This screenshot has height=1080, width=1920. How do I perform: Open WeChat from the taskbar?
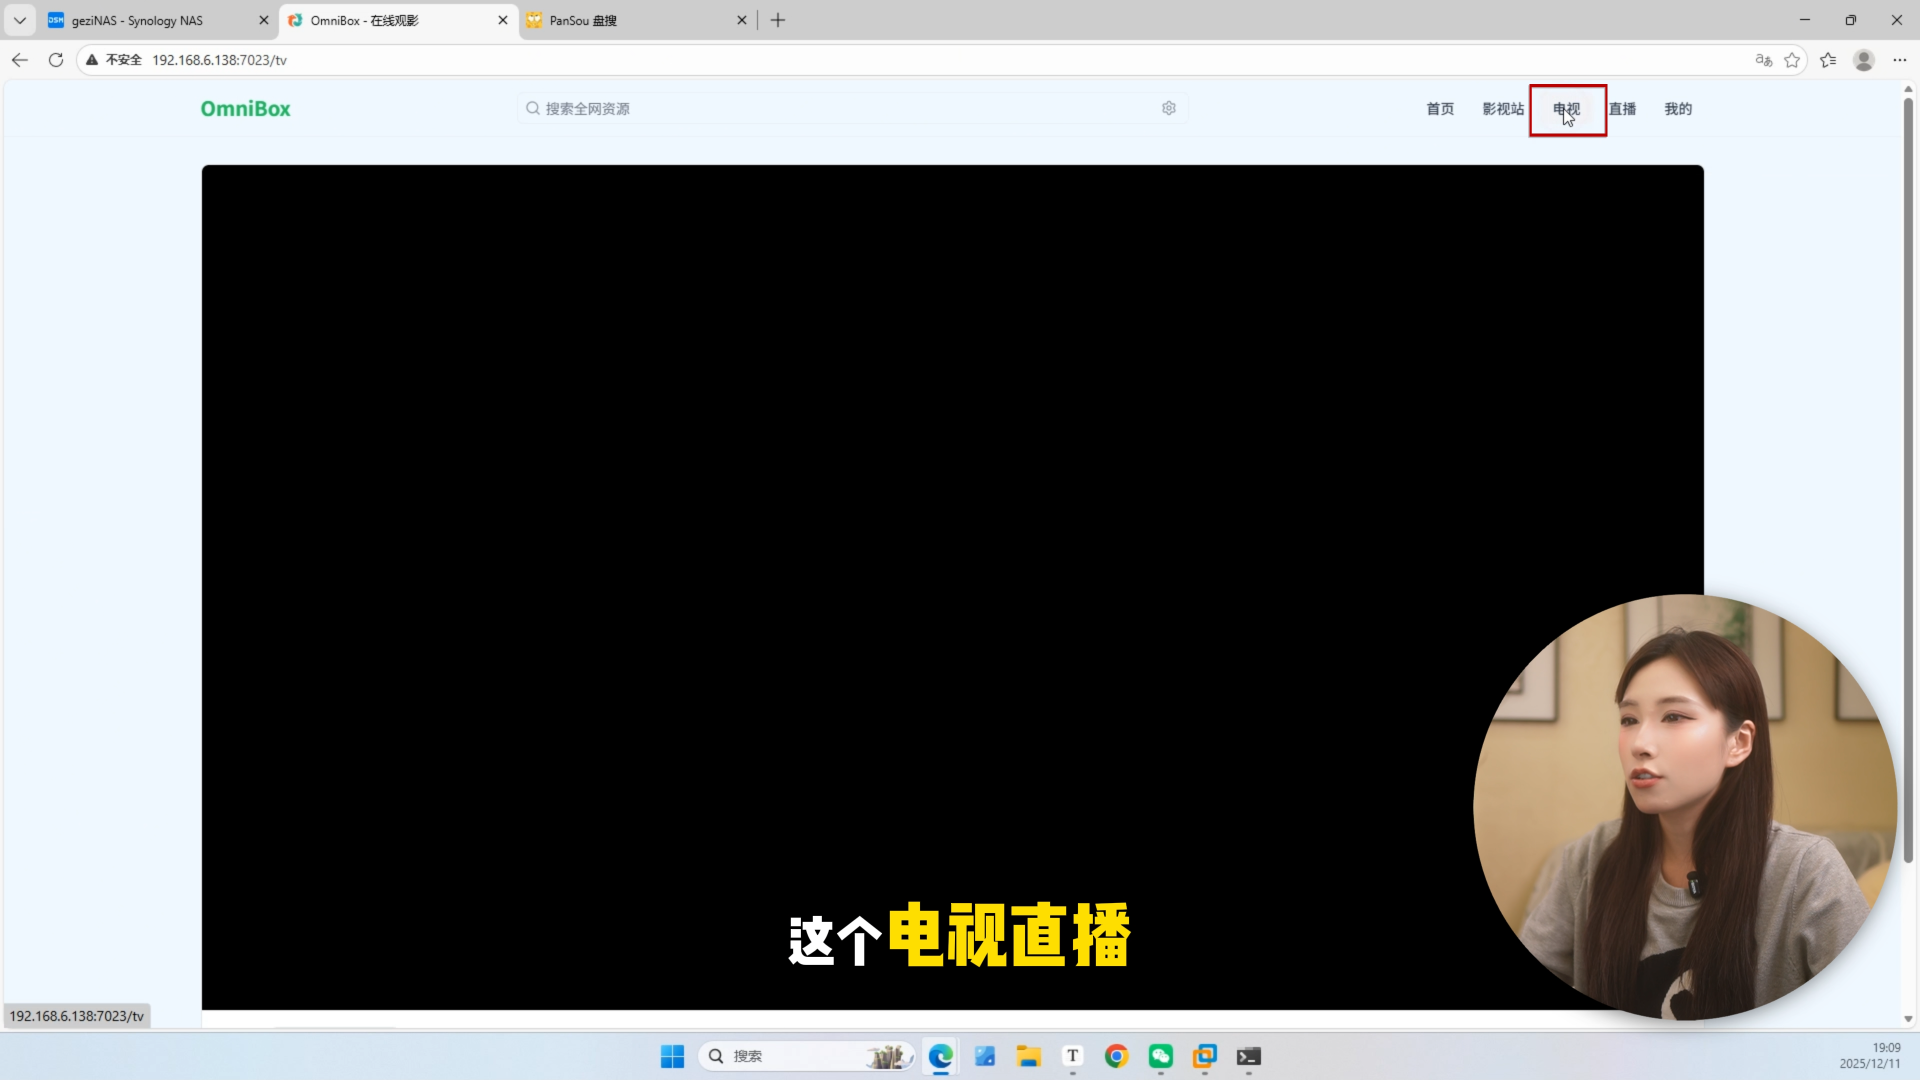(1160, 1056)
